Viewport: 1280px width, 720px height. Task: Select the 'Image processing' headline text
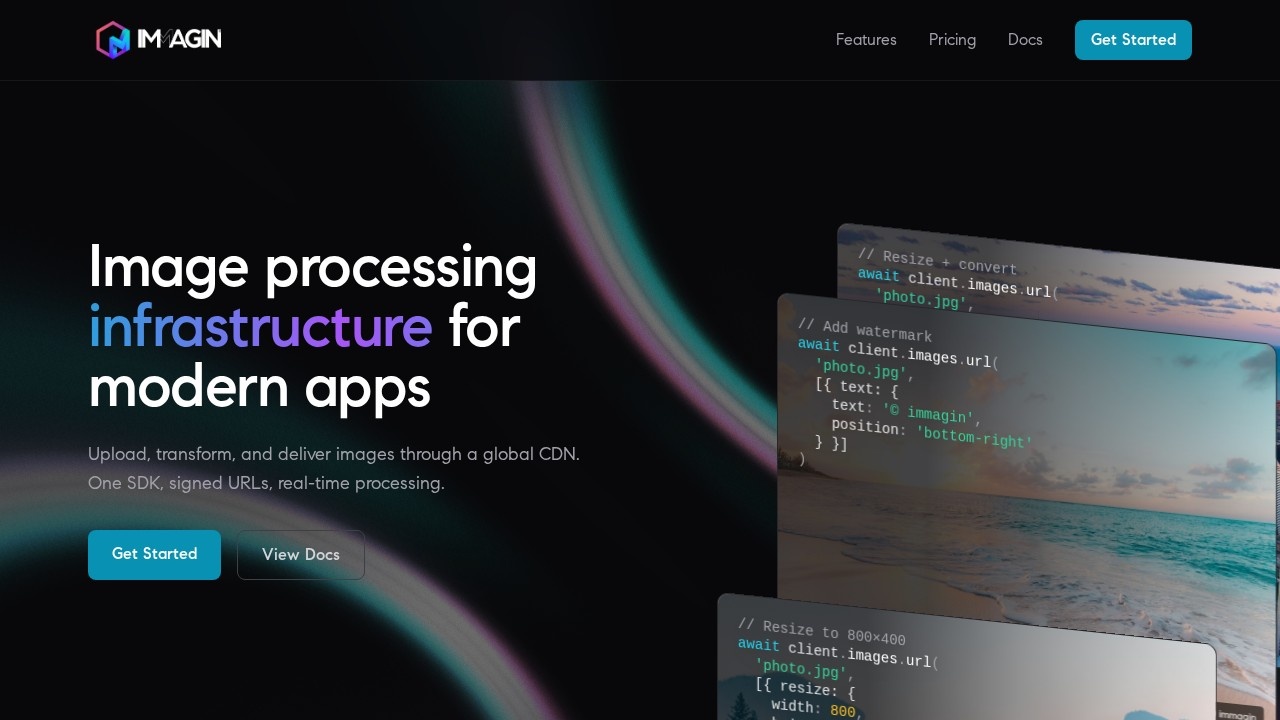tap(313, 267)
